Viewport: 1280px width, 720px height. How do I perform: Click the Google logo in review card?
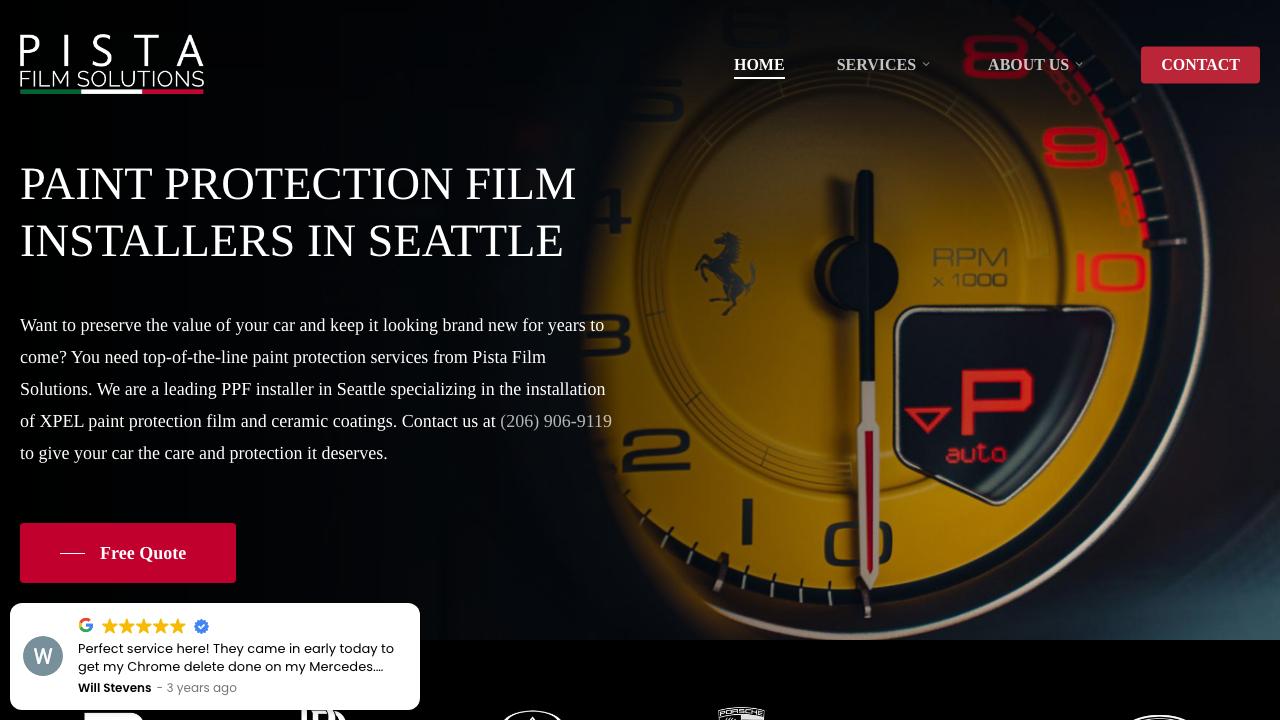(x=86, y=625)
